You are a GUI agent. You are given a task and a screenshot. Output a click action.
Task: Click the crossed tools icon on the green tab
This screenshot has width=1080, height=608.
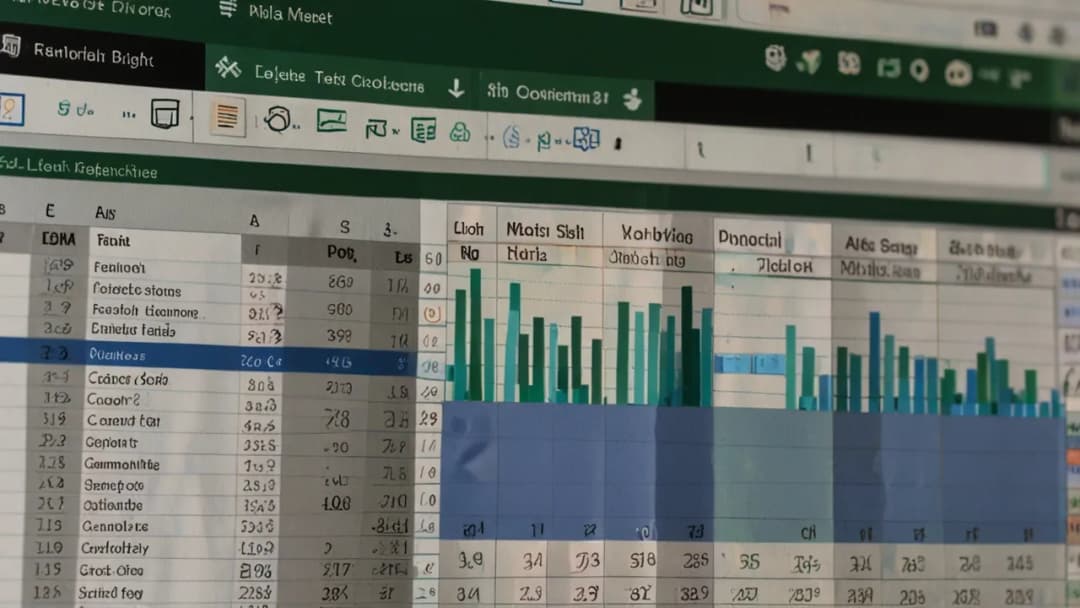[228, 68]
